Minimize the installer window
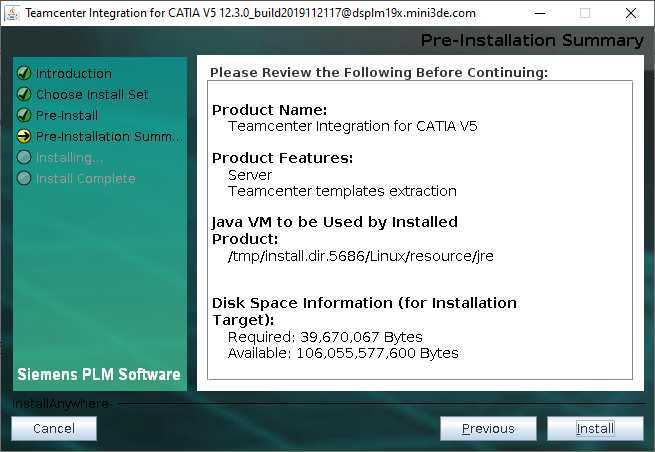655x452 pixels. (540, 13)
